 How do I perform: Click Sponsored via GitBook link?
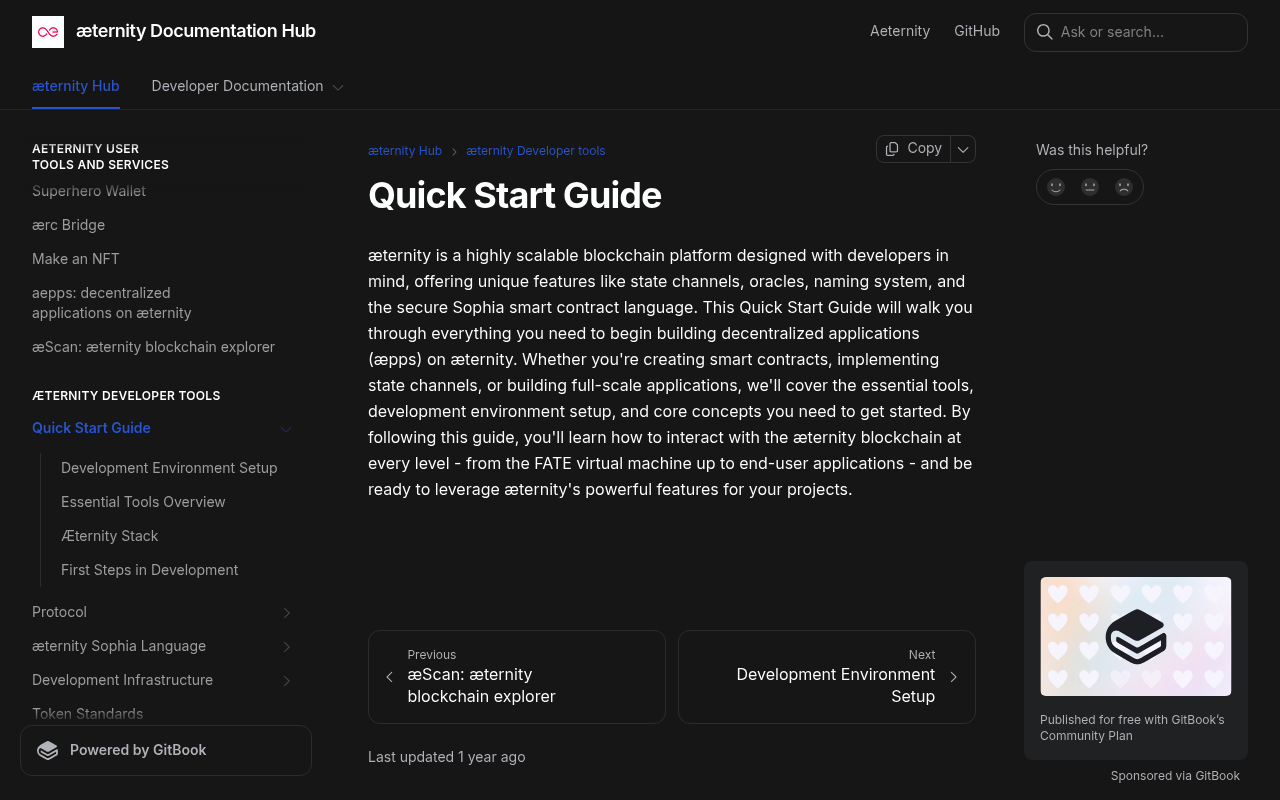pyautogui.click(x=1175, y=776)
